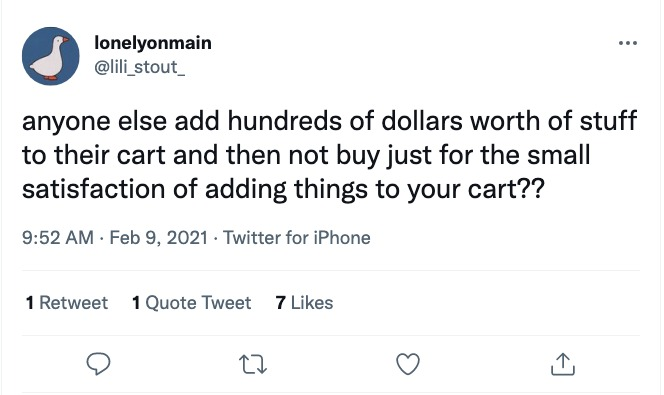Open the share tweet icon
The height and width of the screenshot is (395, 664).
point(563,364)
